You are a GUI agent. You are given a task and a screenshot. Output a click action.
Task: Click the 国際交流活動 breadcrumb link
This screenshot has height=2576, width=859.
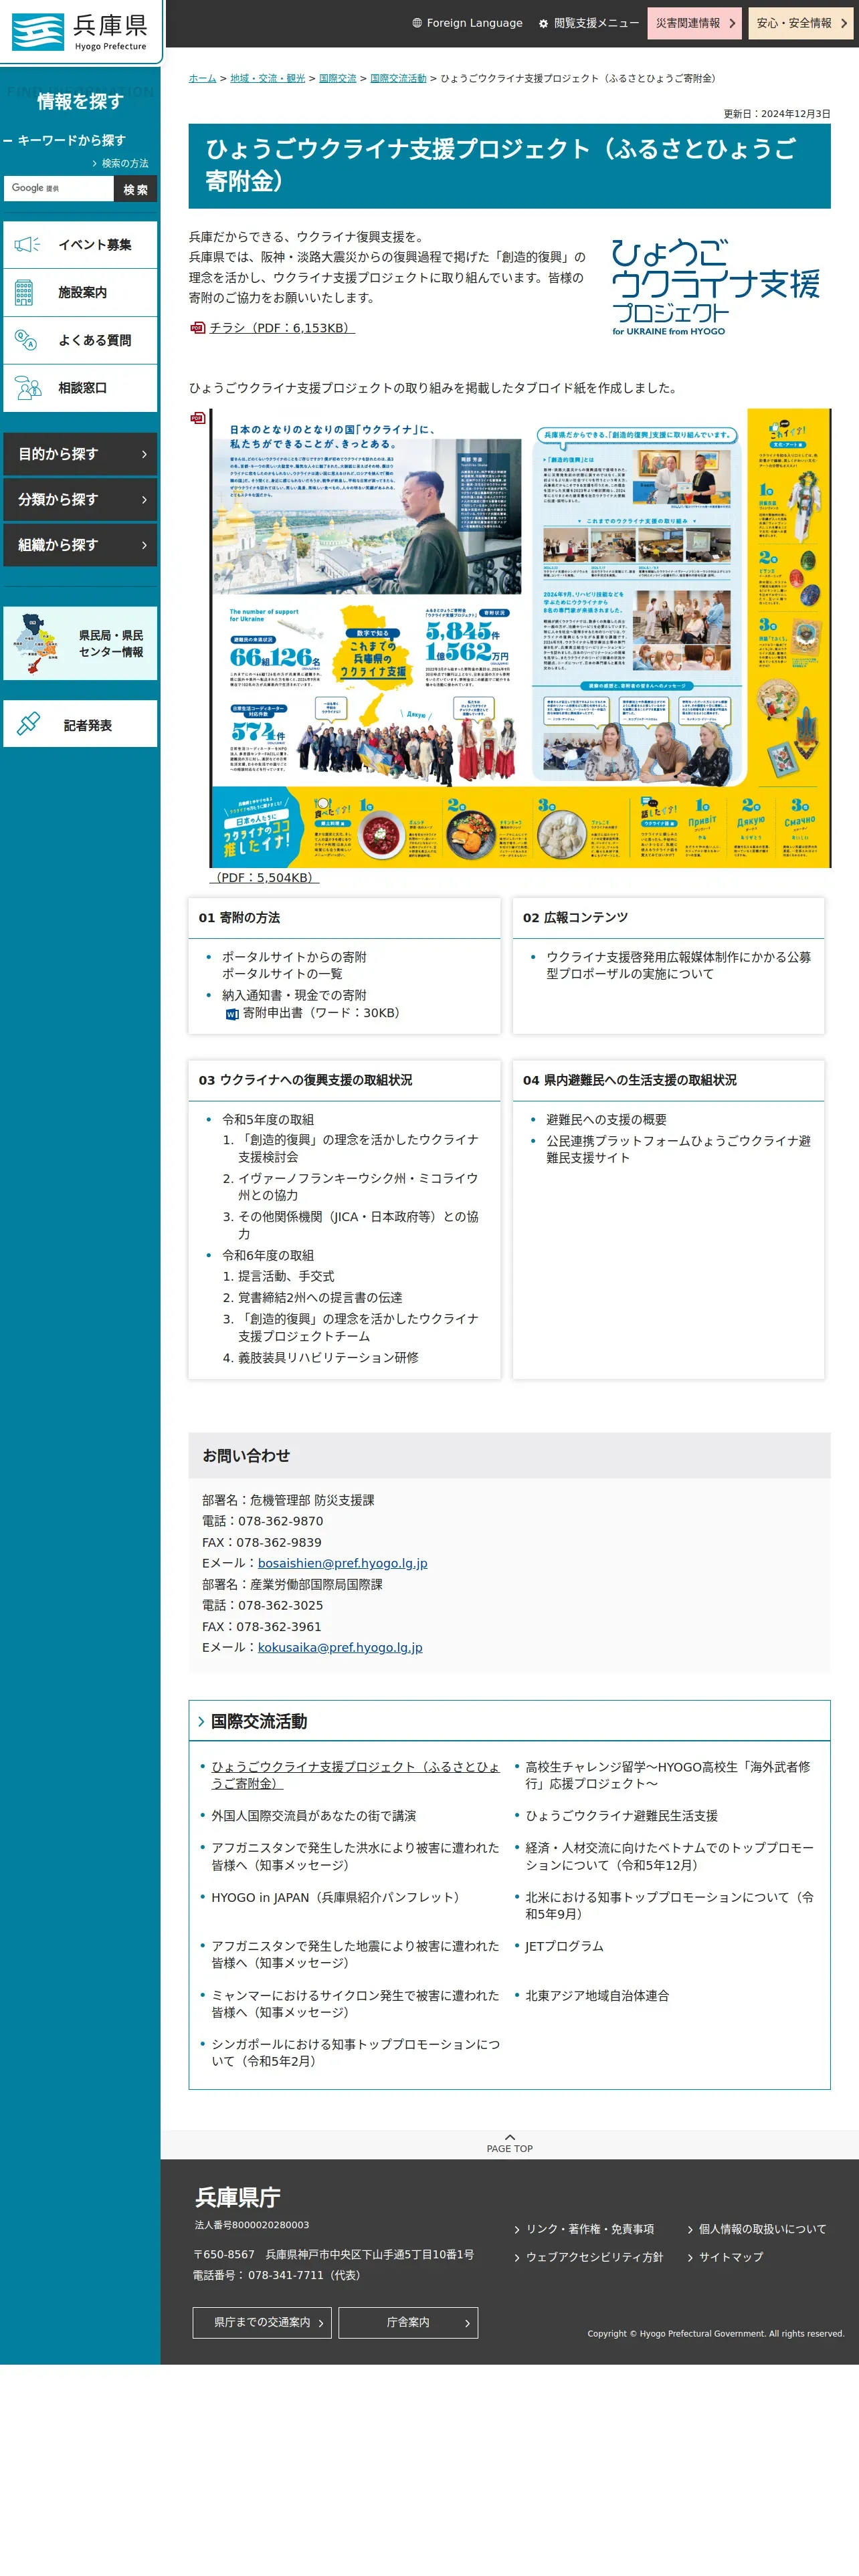click(398, 78)
